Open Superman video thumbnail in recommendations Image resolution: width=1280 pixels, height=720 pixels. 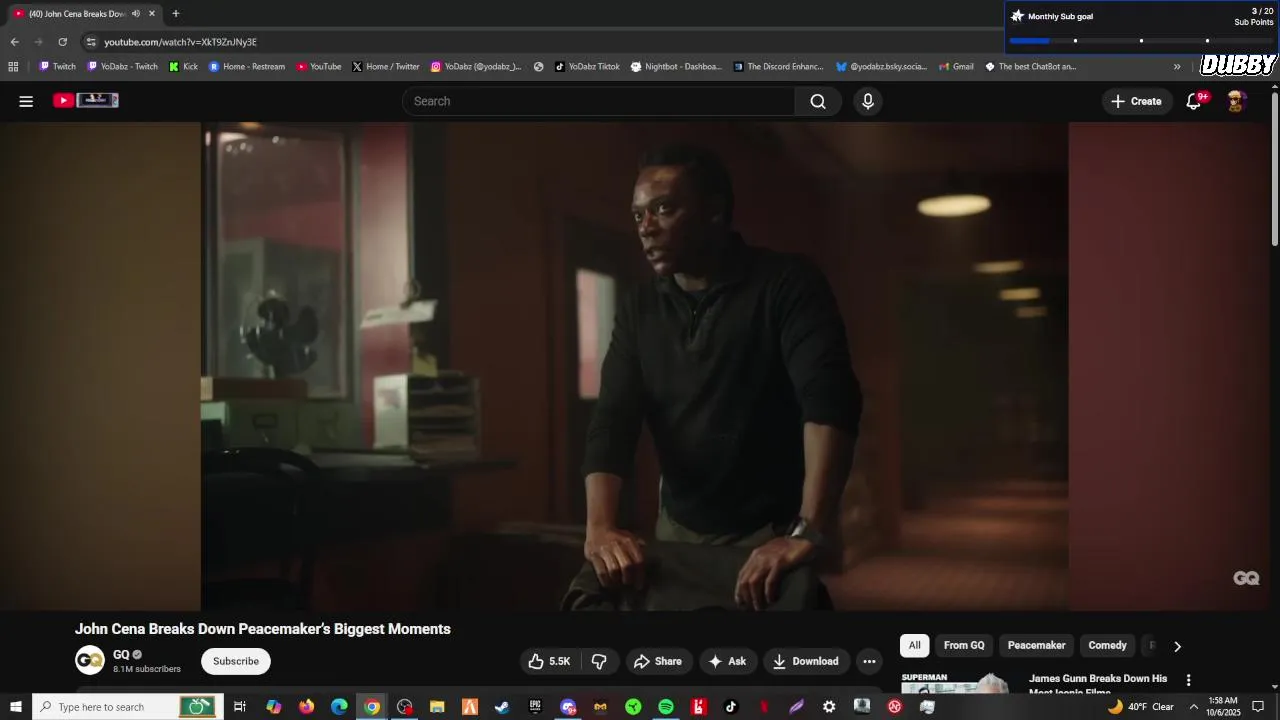pyautogui.click(x=955, y=682)
